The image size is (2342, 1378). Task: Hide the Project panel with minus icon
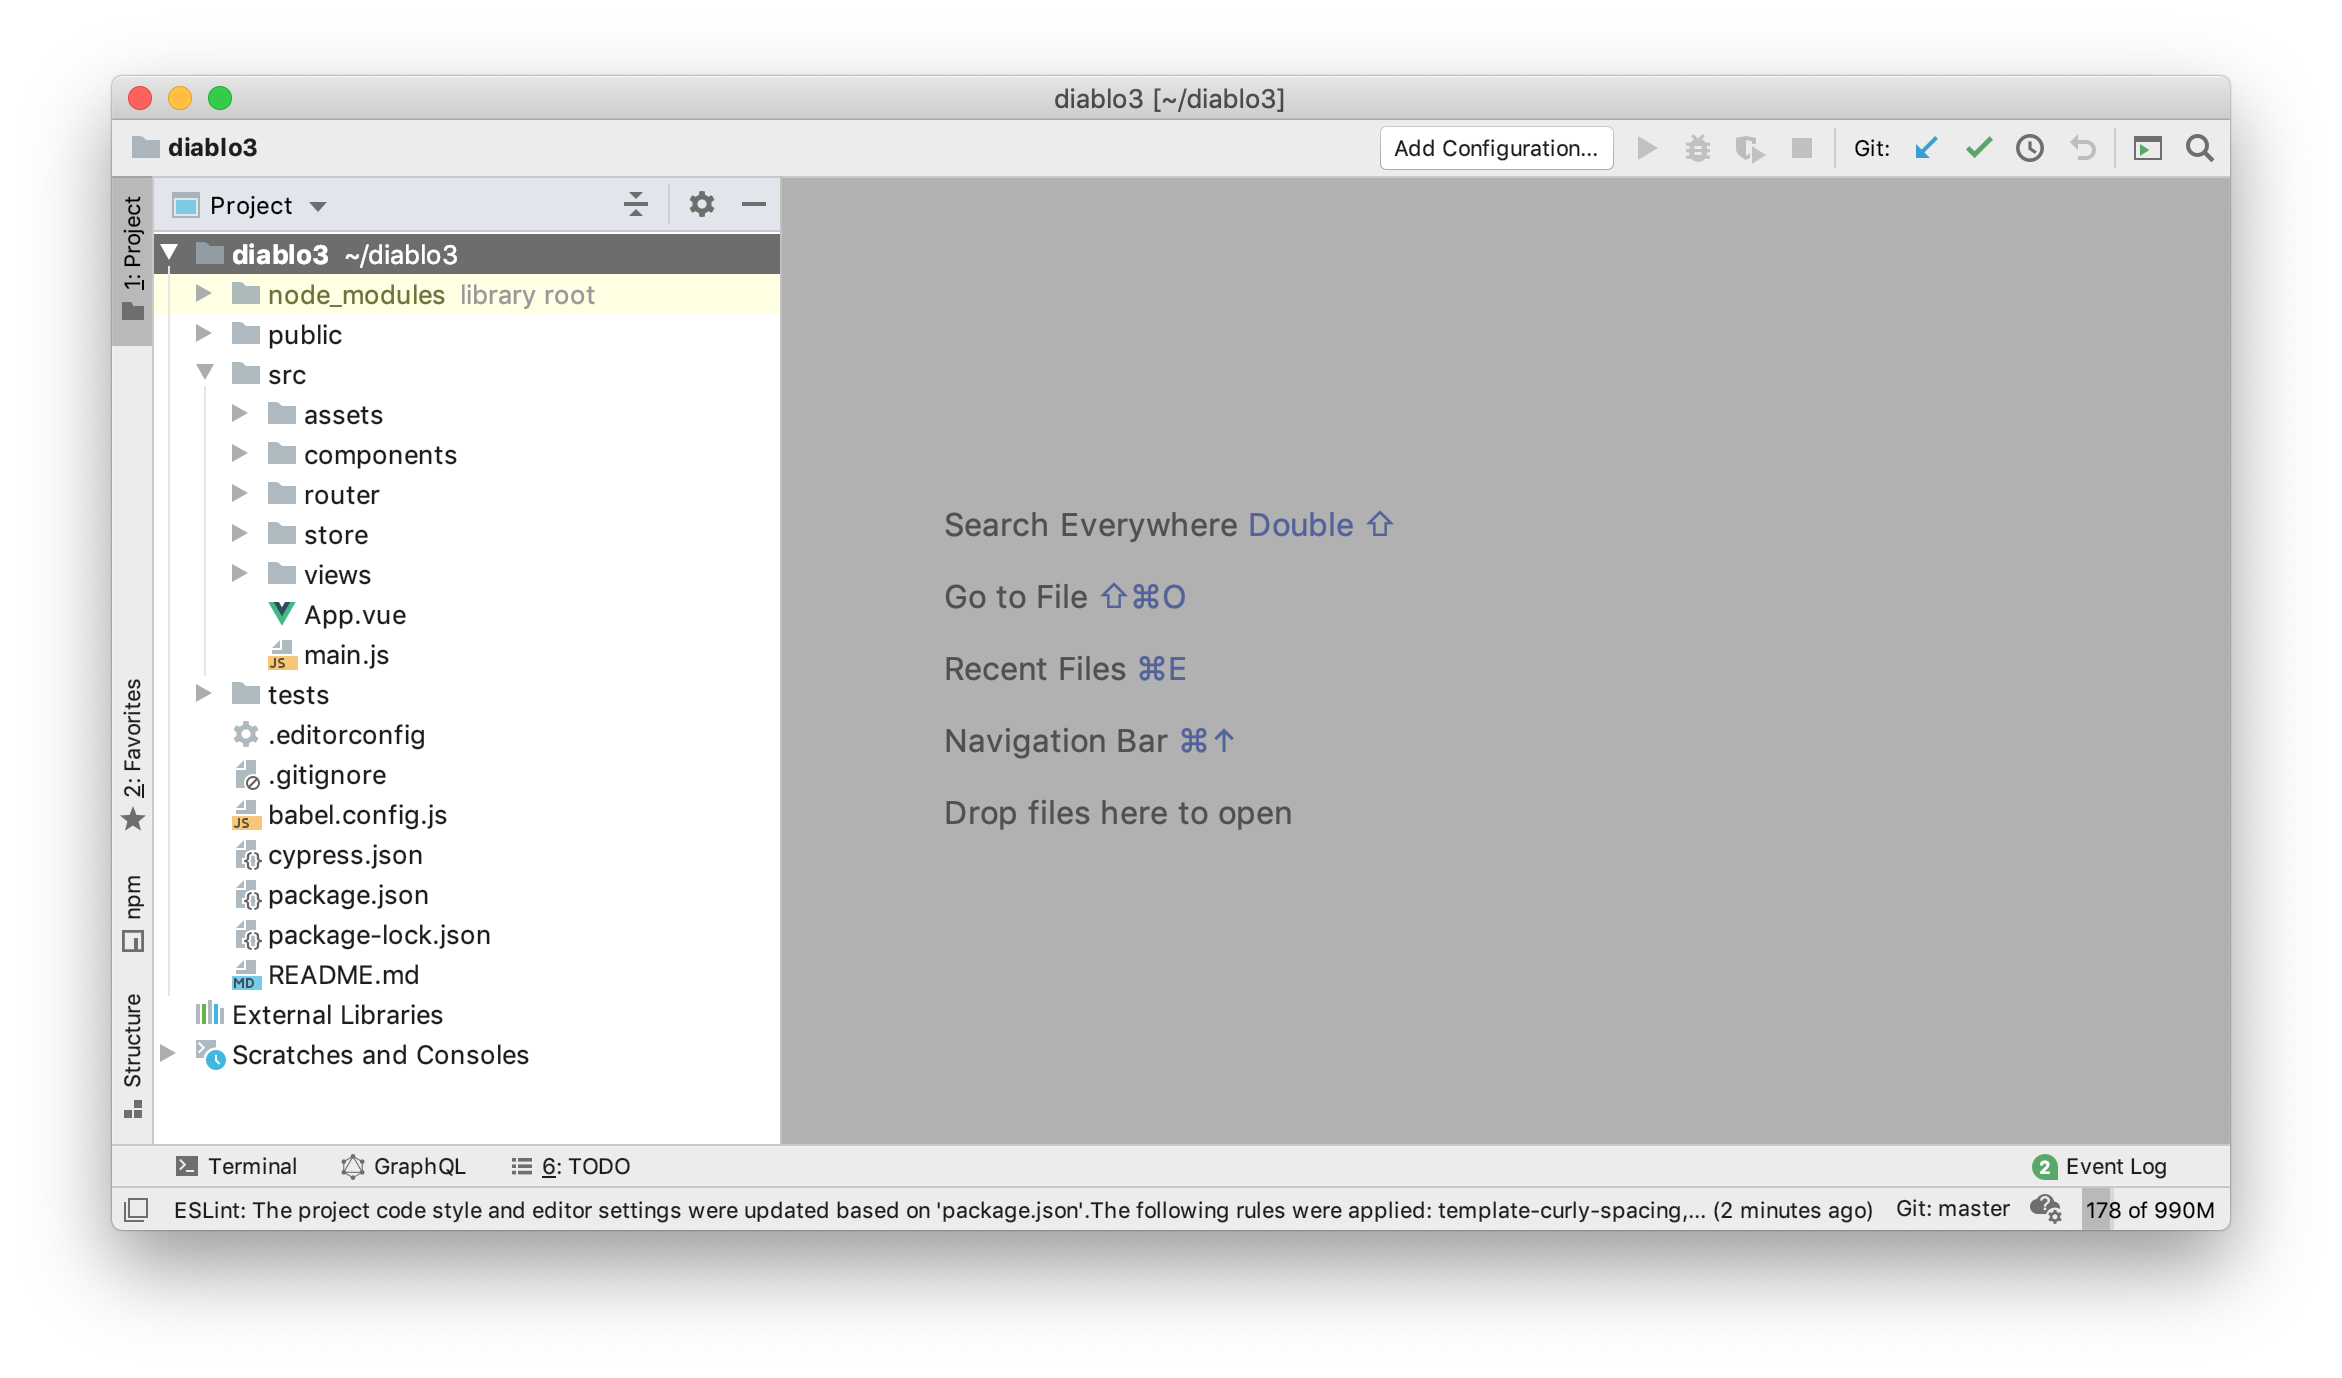click(x=754, y=205)
